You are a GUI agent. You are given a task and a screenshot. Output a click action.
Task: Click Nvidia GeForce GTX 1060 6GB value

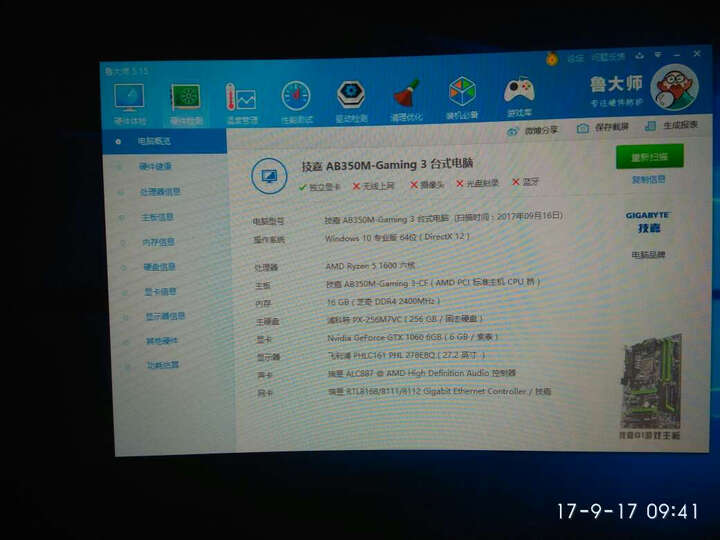point(412,337)
